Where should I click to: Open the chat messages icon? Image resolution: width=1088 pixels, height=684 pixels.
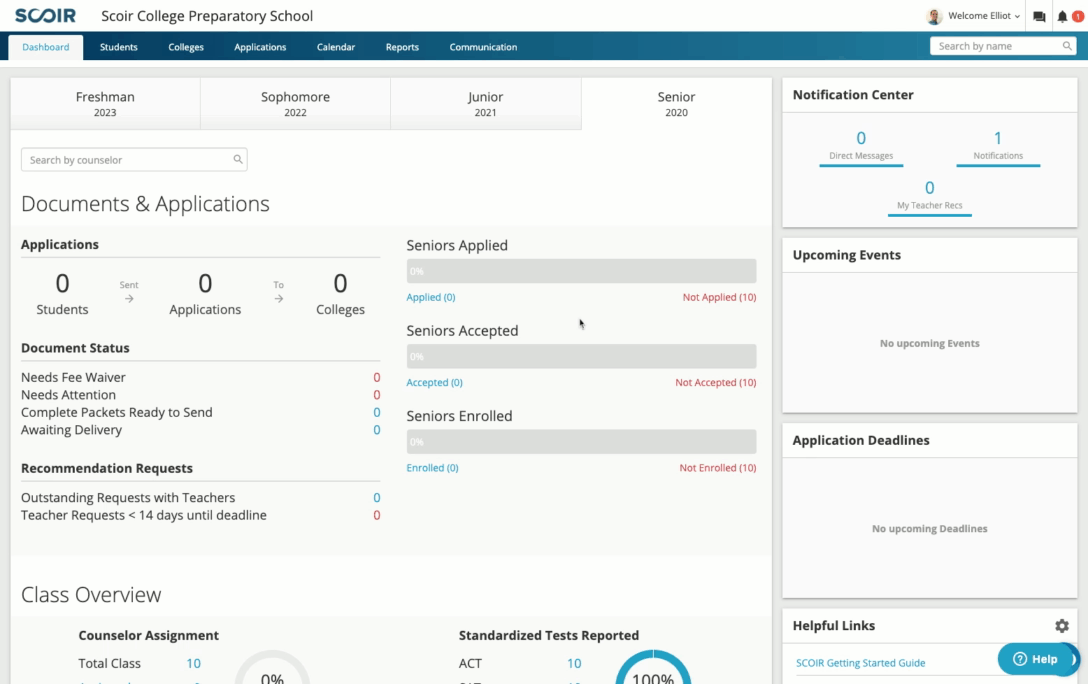[x=1039, y=17]
